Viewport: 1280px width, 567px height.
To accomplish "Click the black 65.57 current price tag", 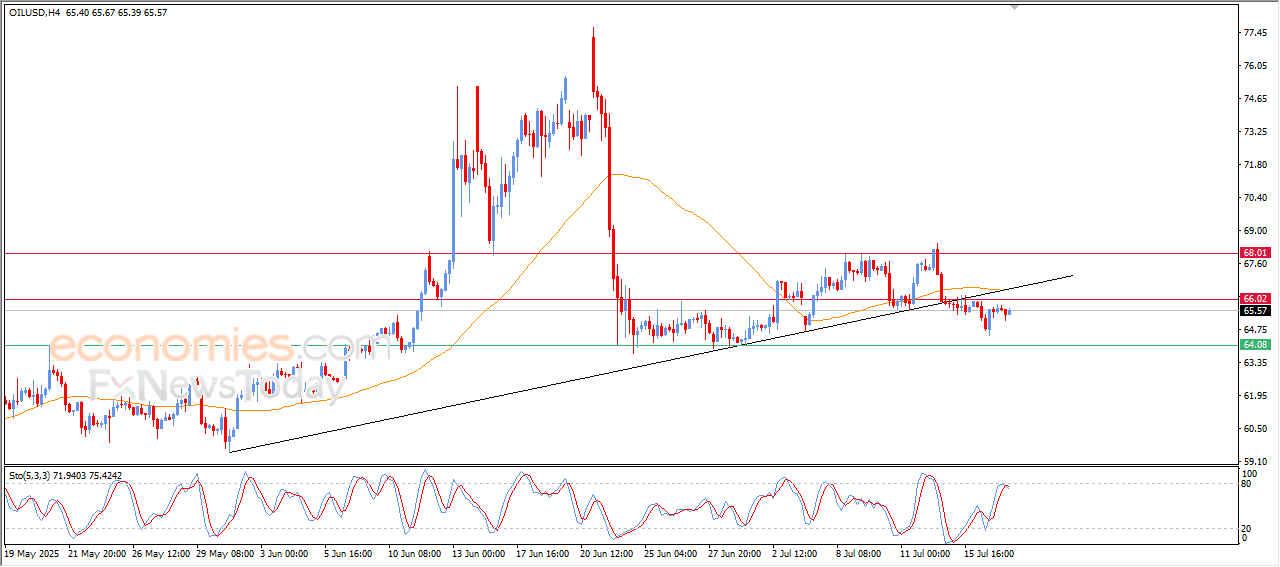I will point(1255,311).
